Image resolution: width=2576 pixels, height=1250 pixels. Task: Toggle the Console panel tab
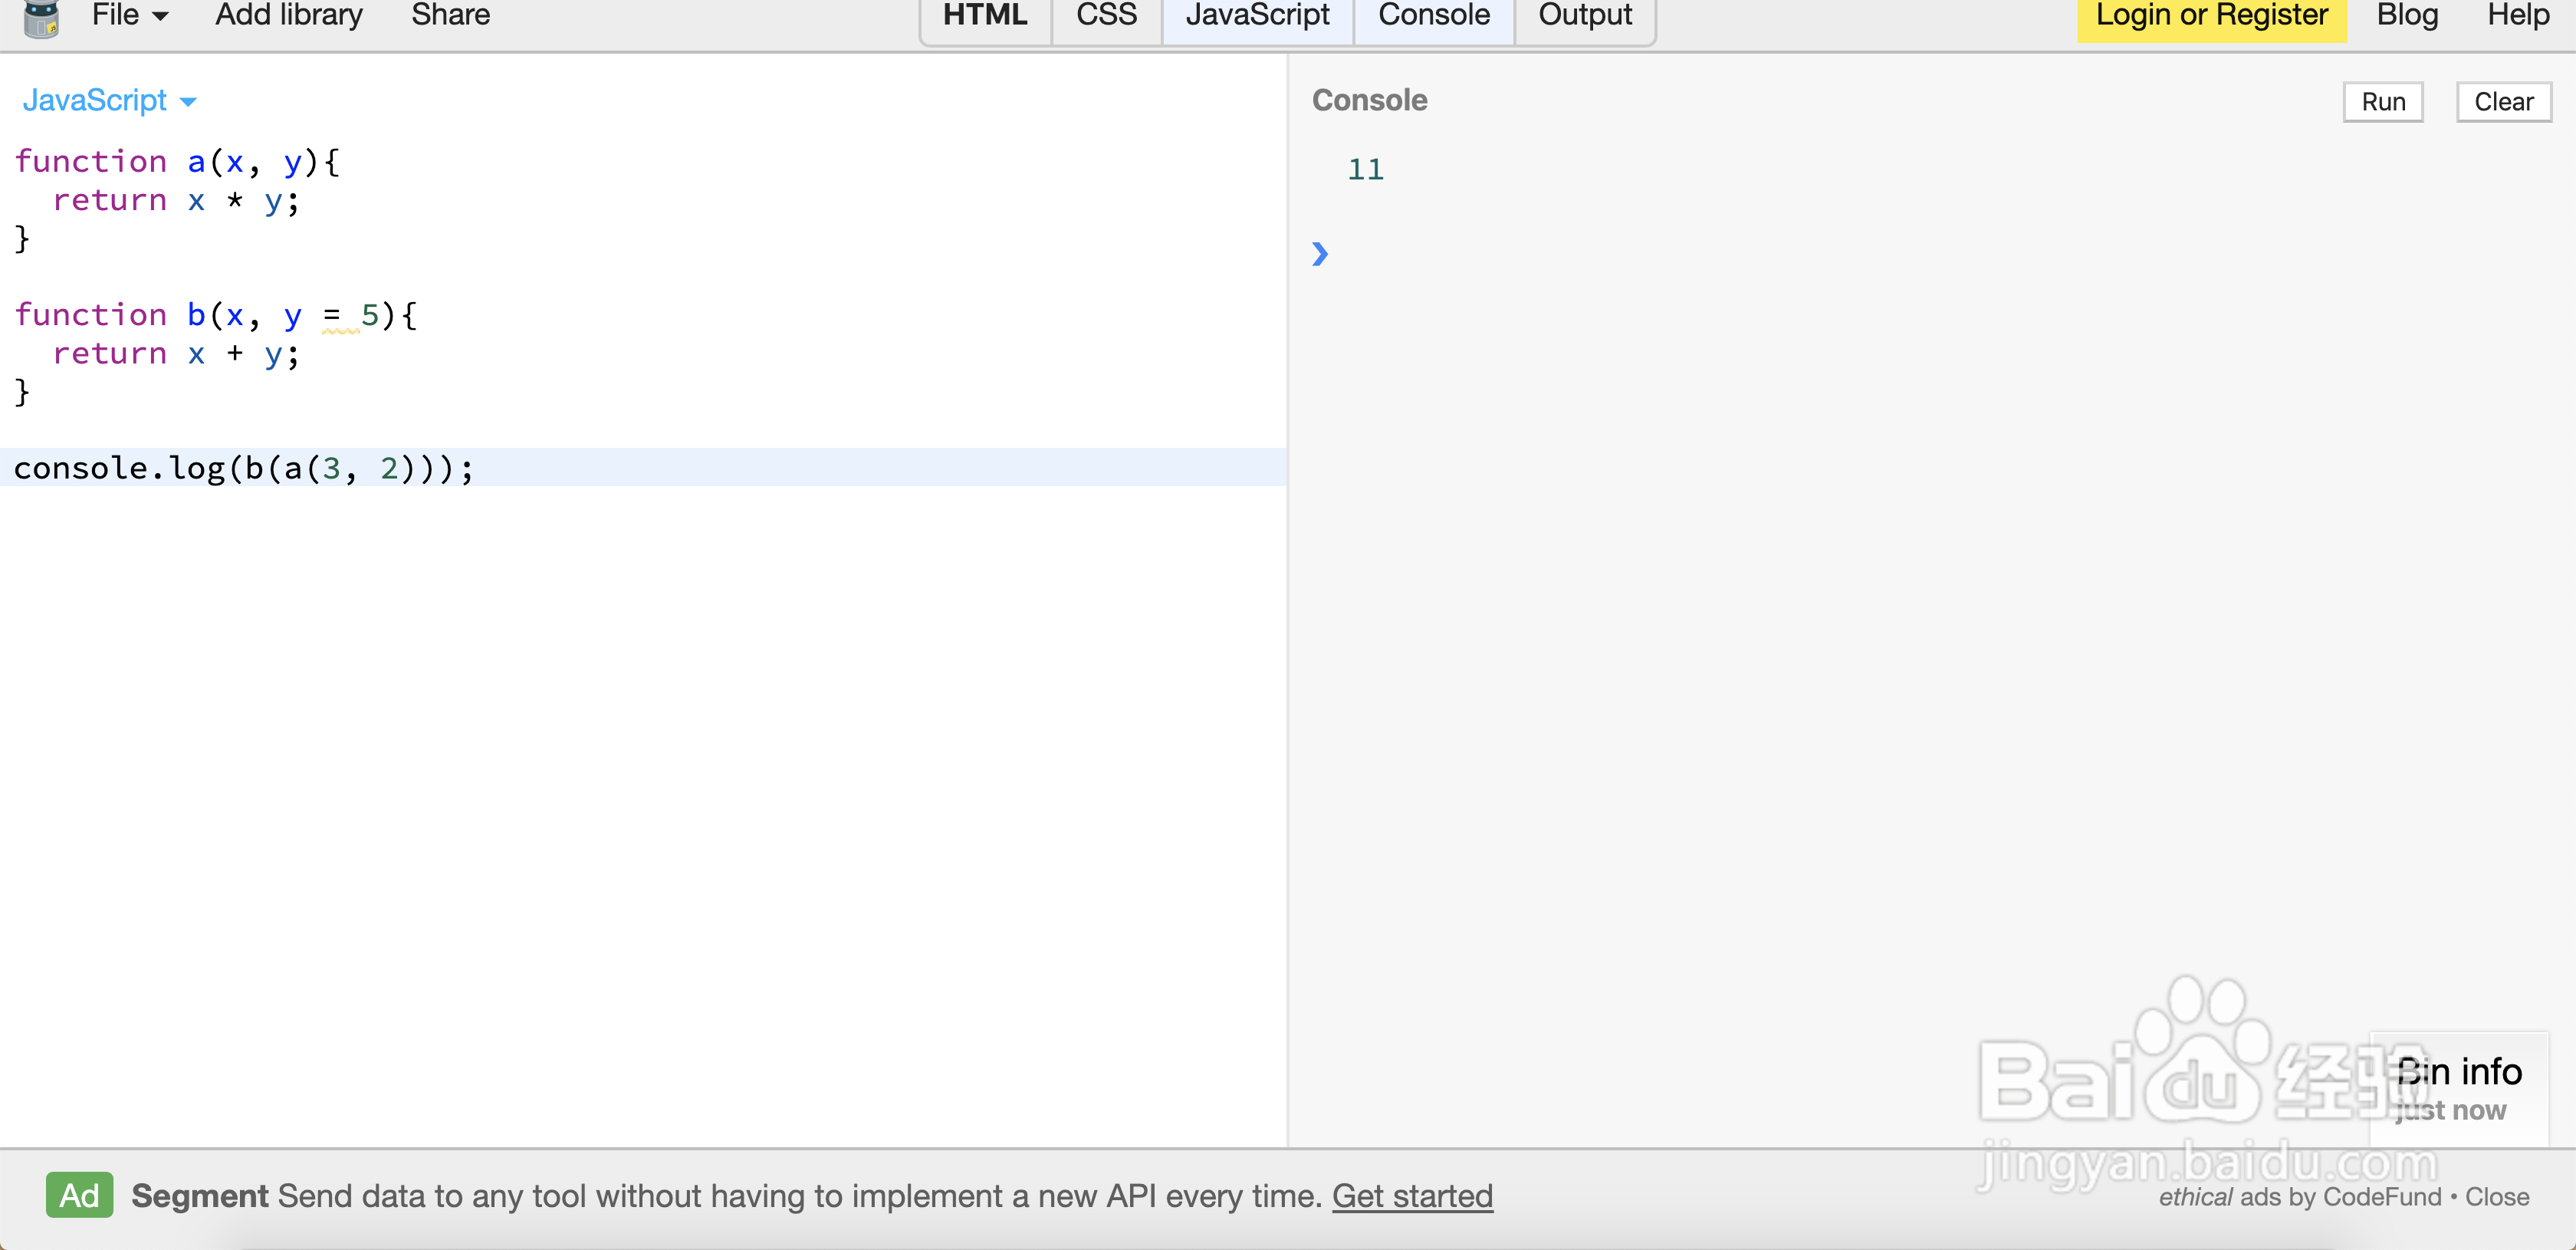point(1433,16)
